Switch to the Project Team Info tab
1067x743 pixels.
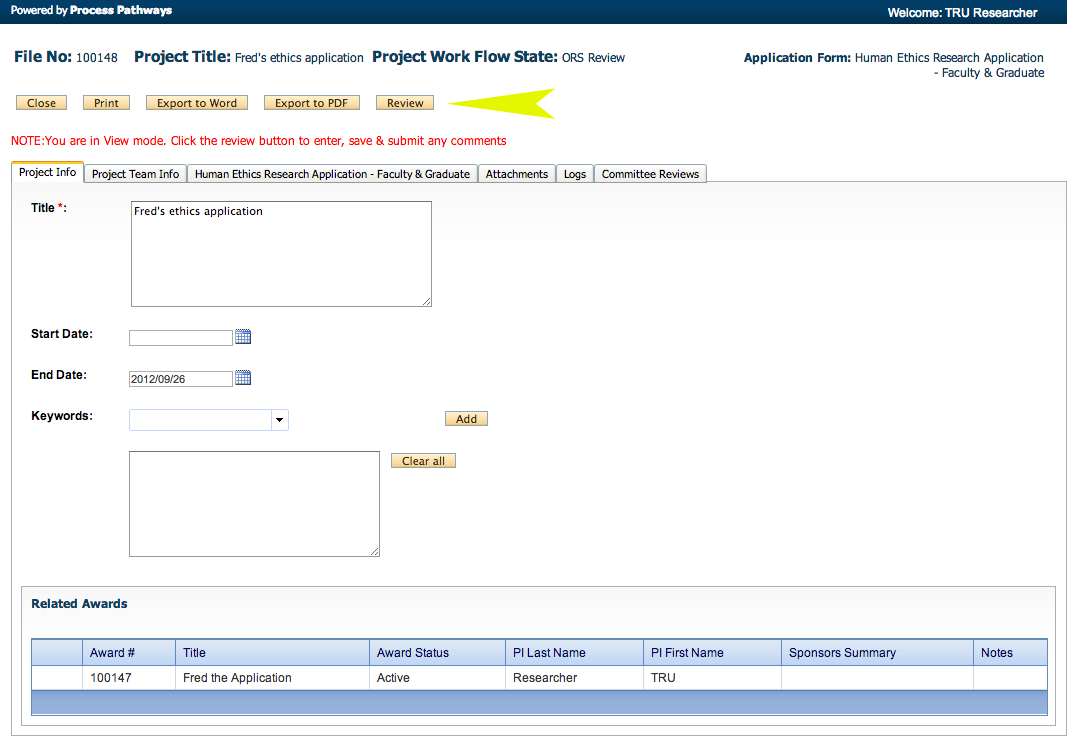point(135,174)
